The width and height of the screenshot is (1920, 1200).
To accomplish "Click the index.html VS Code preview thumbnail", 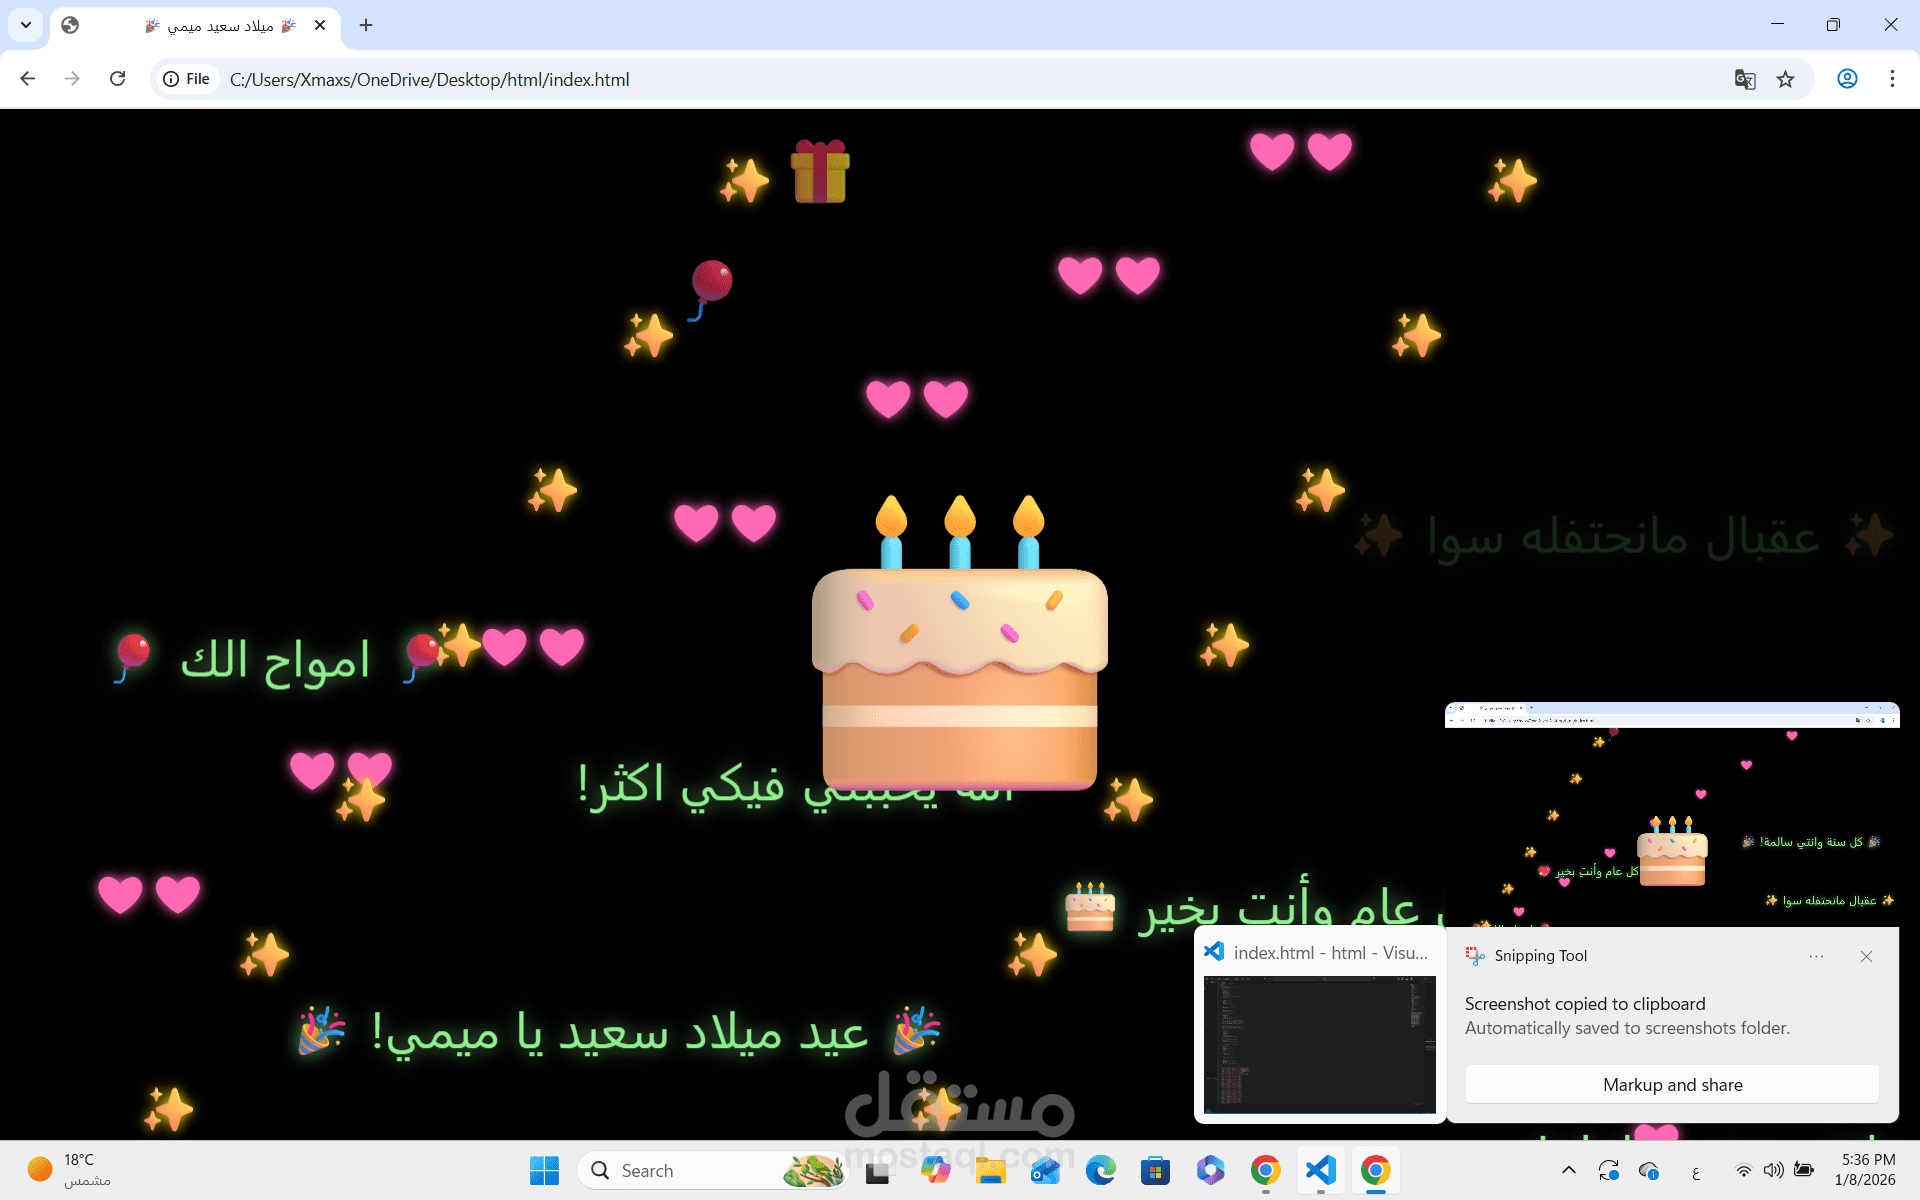I will coord(1320,1043).
